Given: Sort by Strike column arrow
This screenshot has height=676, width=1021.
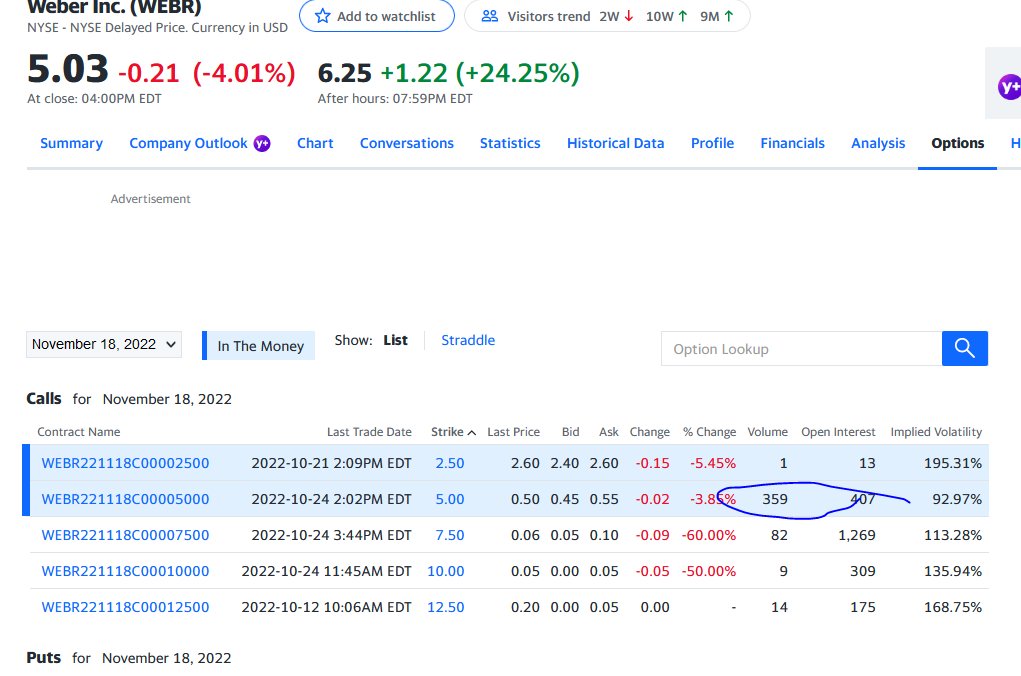Looking at the screenshot, I should 471,432.
